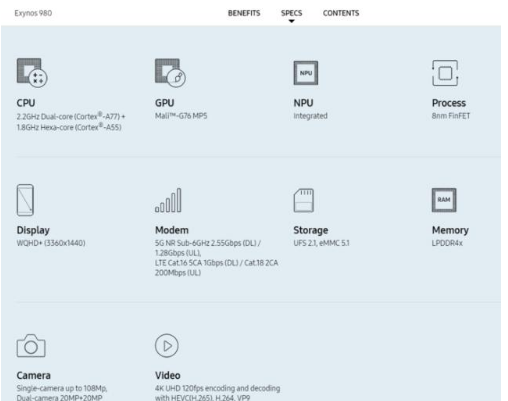Image resolution: width=508 pixels, height=401 pixels.
Task: Click the 'Integrated' NPU value
Action: click(310, 116)
